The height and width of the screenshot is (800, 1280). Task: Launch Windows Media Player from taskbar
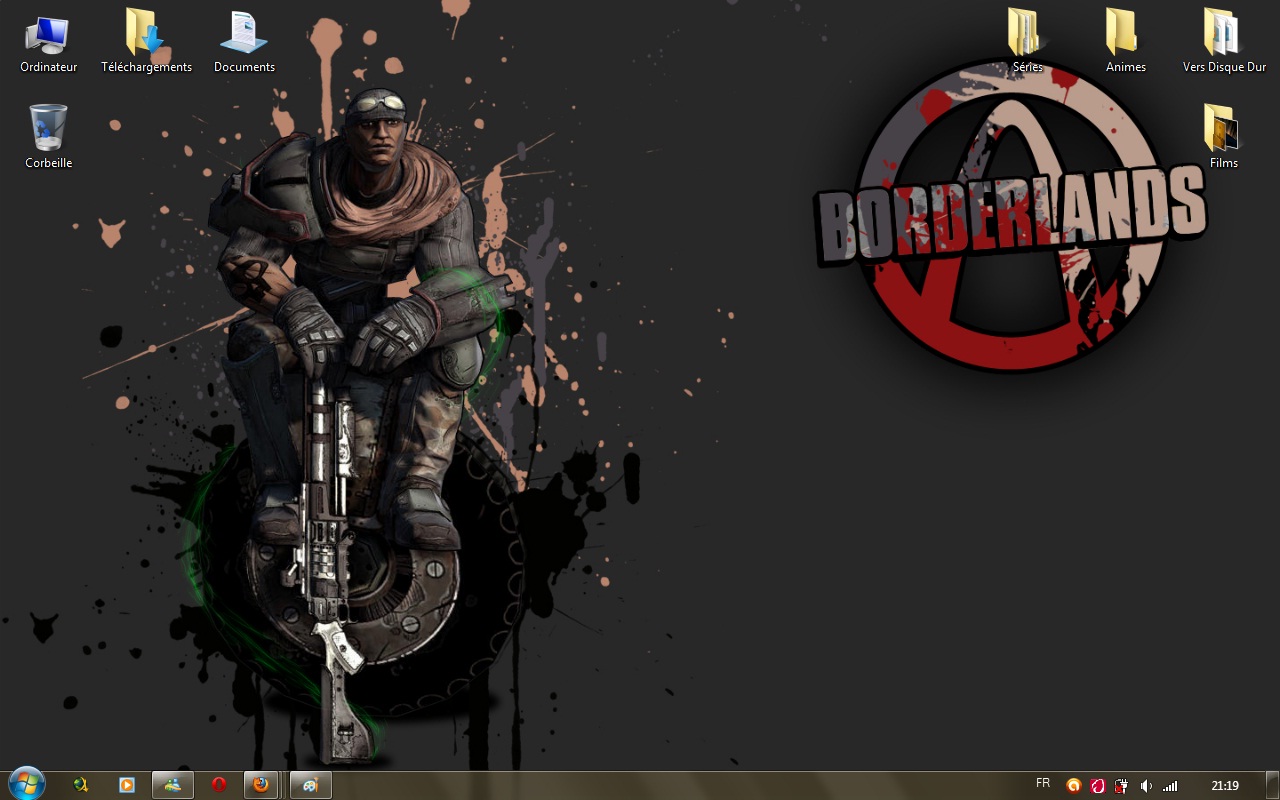127,785
